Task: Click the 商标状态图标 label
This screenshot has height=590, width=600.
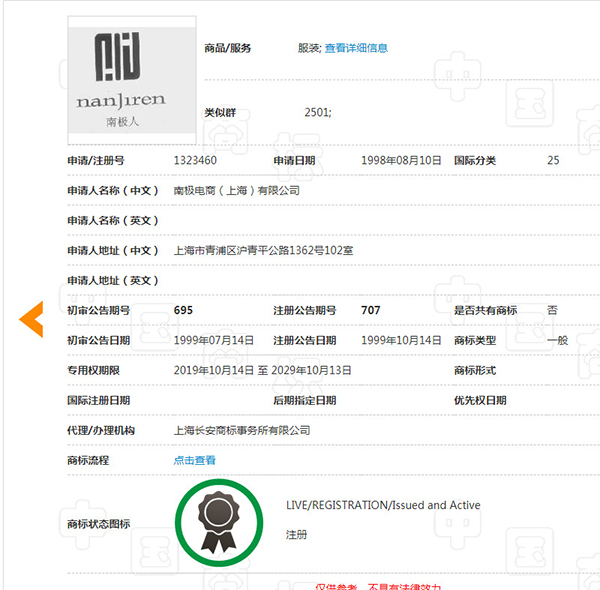Action: point(99,524)
